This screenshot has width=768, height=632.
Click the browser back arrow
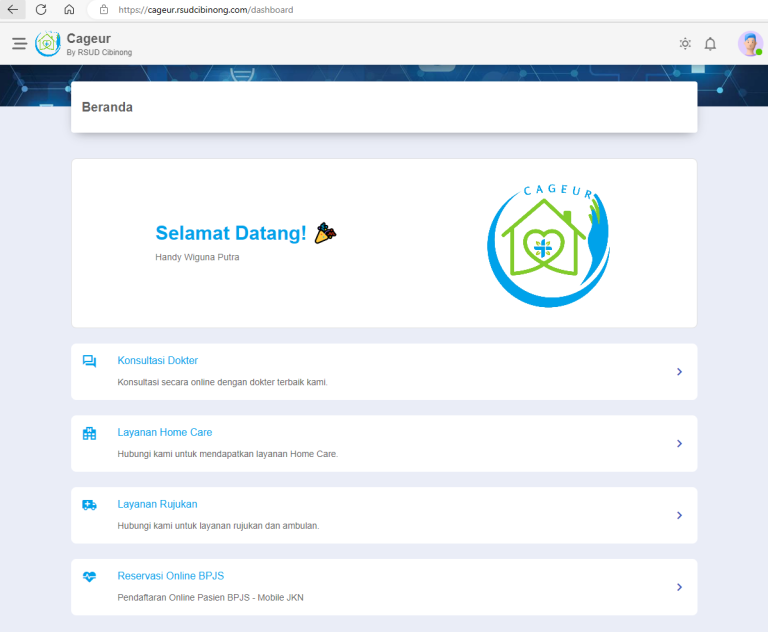pyautogui.click(x=13, y=9)
